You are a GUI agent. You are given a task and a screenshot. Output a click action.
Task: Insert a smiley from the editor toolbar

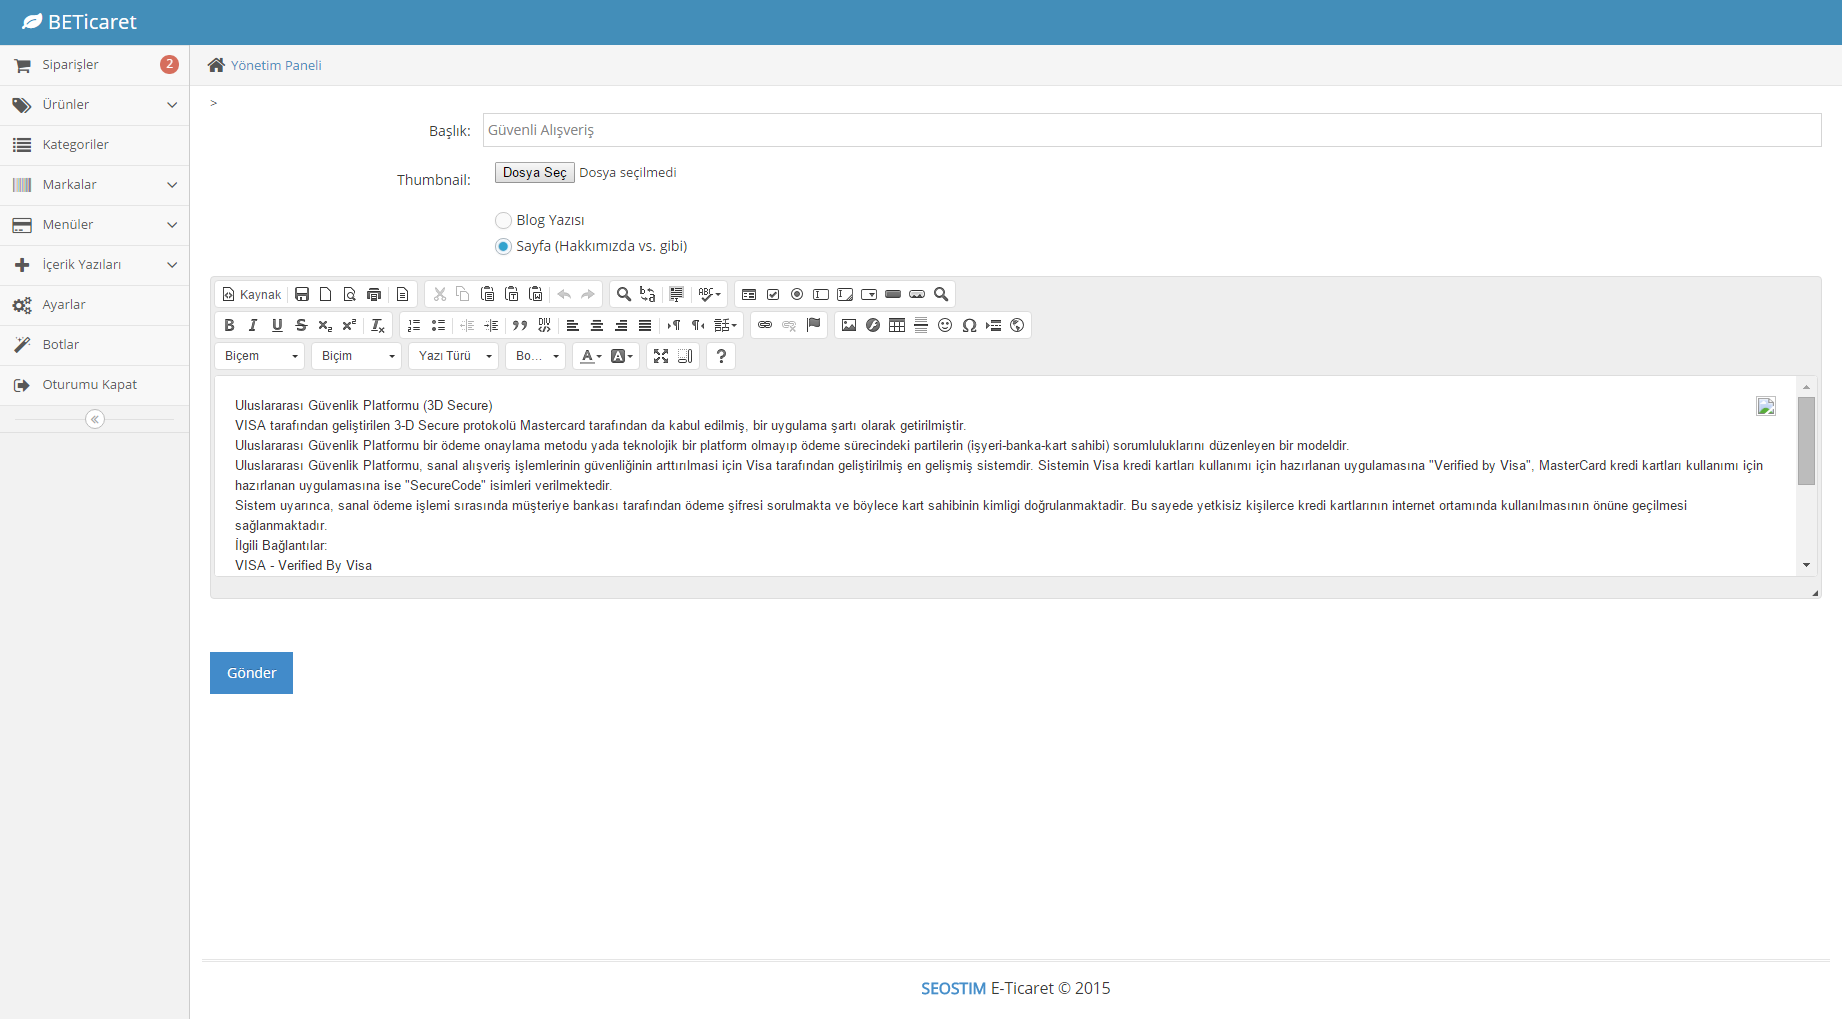click(945, 325)
